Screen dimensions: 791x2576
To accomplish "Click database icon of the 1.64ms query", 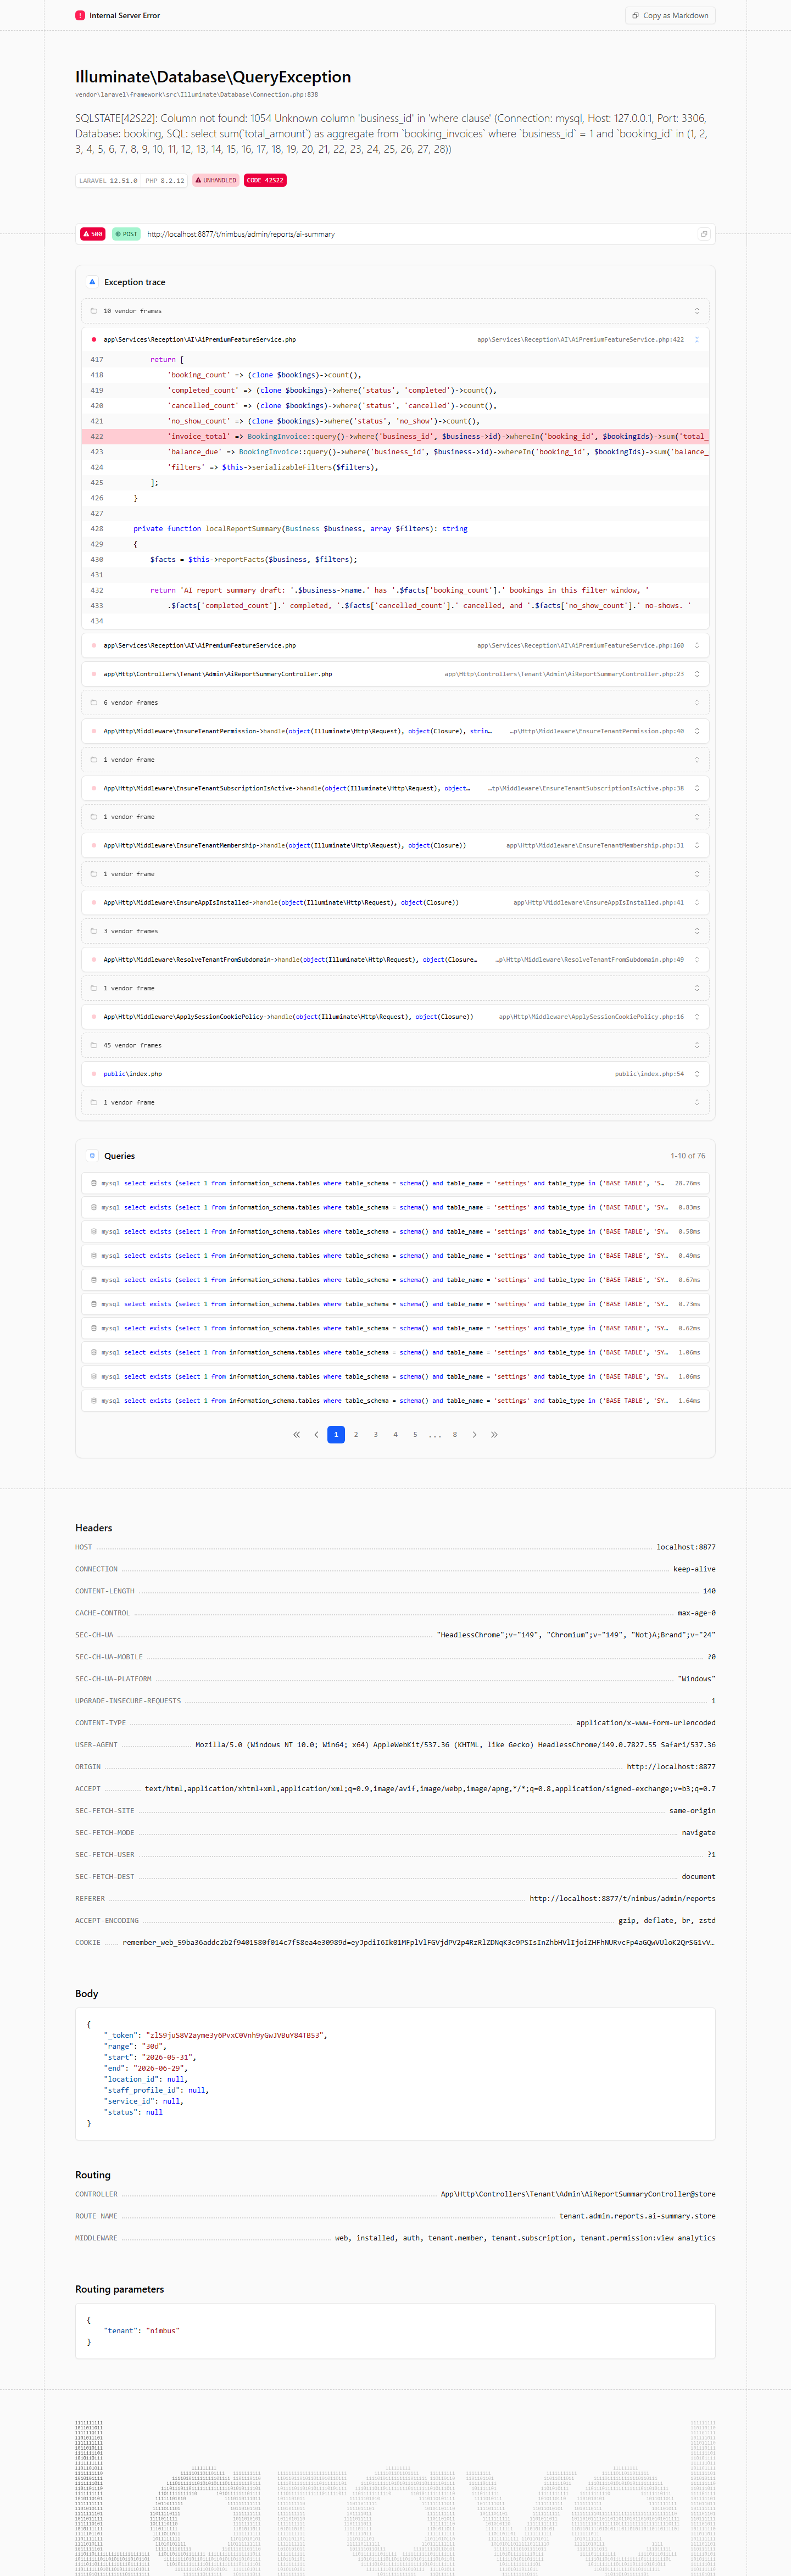I will click(x=94, y=1400).
